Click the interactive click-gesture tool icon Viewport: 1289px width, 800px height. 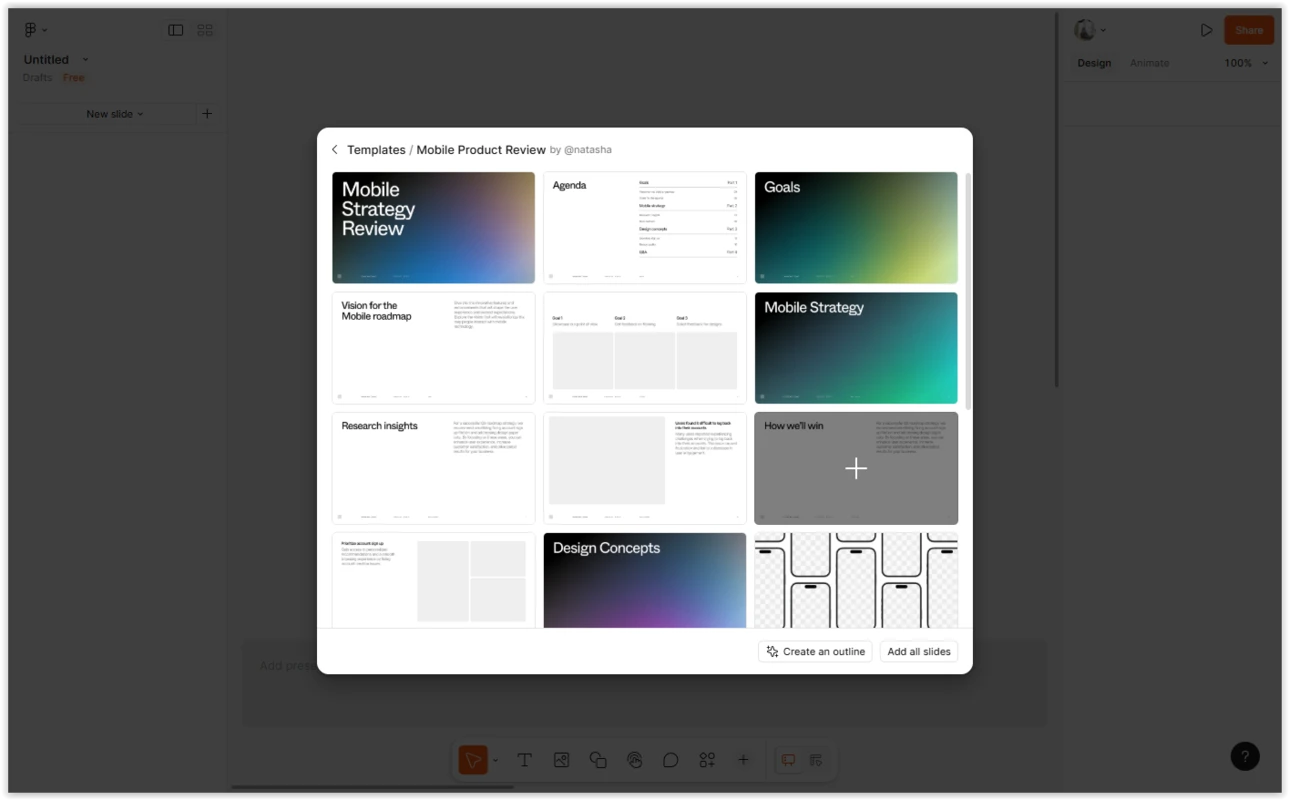634,760
